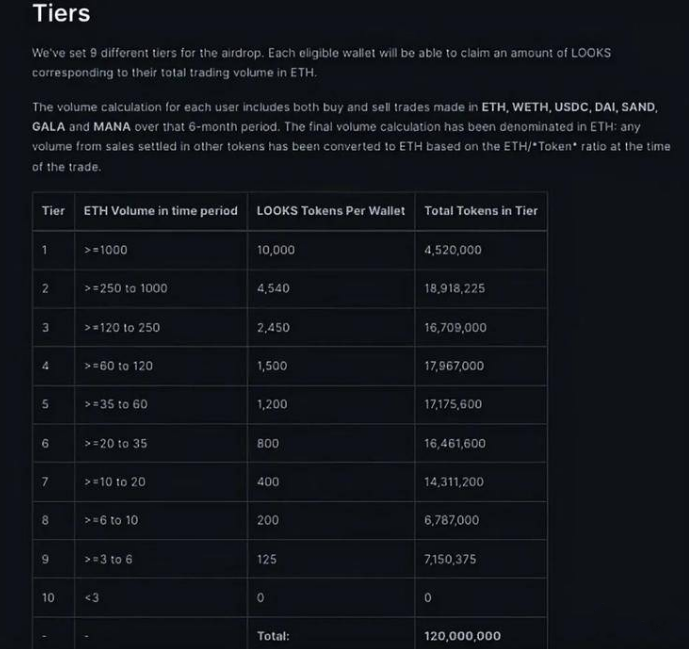Select the 6,787,000 total cell

[481, 520]
